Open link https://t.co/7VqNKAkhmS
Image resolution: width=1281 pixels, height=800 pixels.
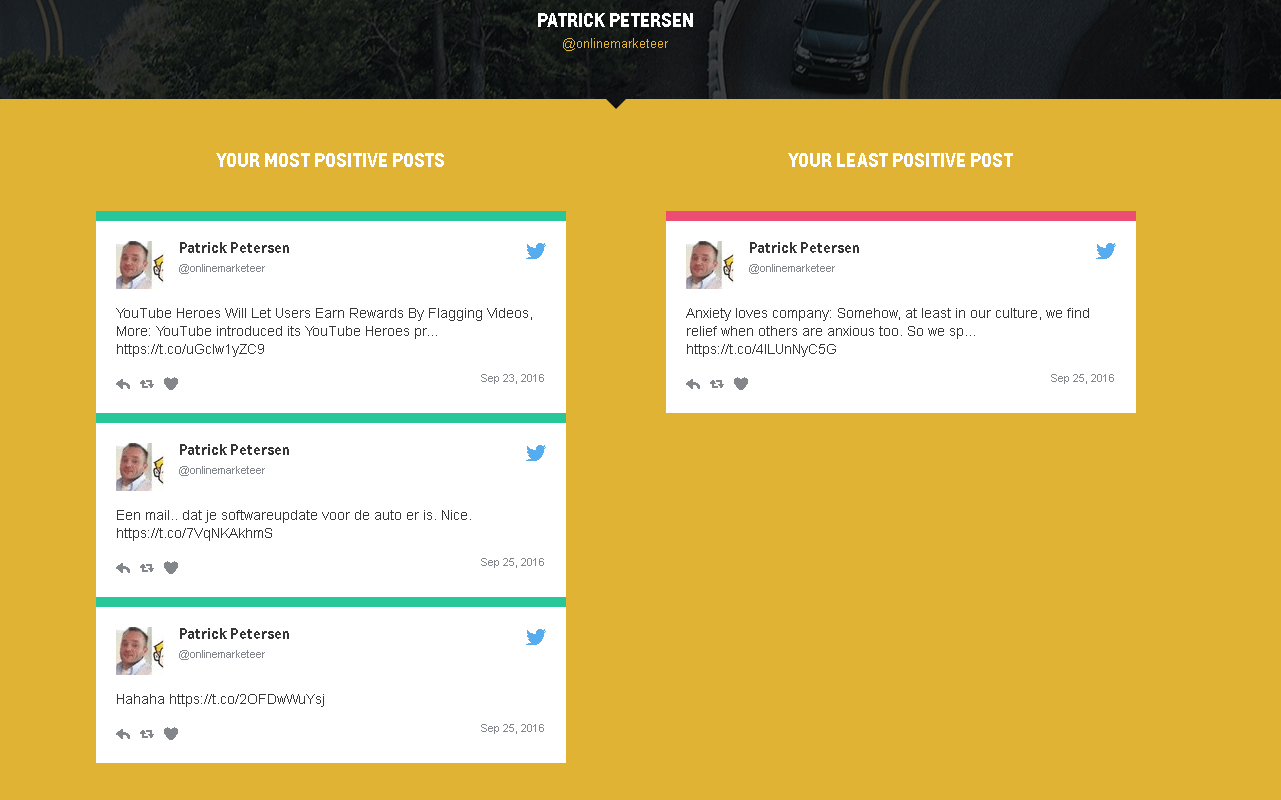[x=194, y=534]
